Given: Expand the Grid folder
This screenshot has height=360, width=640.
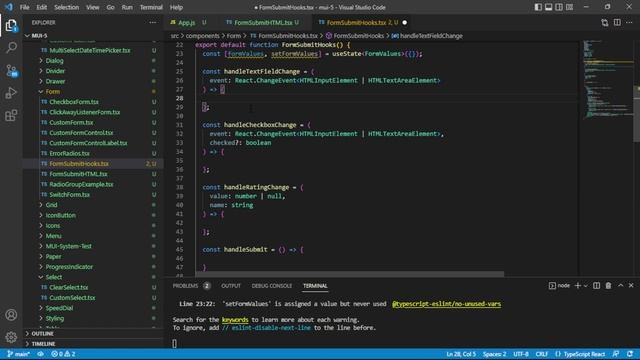Looking at the screenshot, I should pos(51,205).
